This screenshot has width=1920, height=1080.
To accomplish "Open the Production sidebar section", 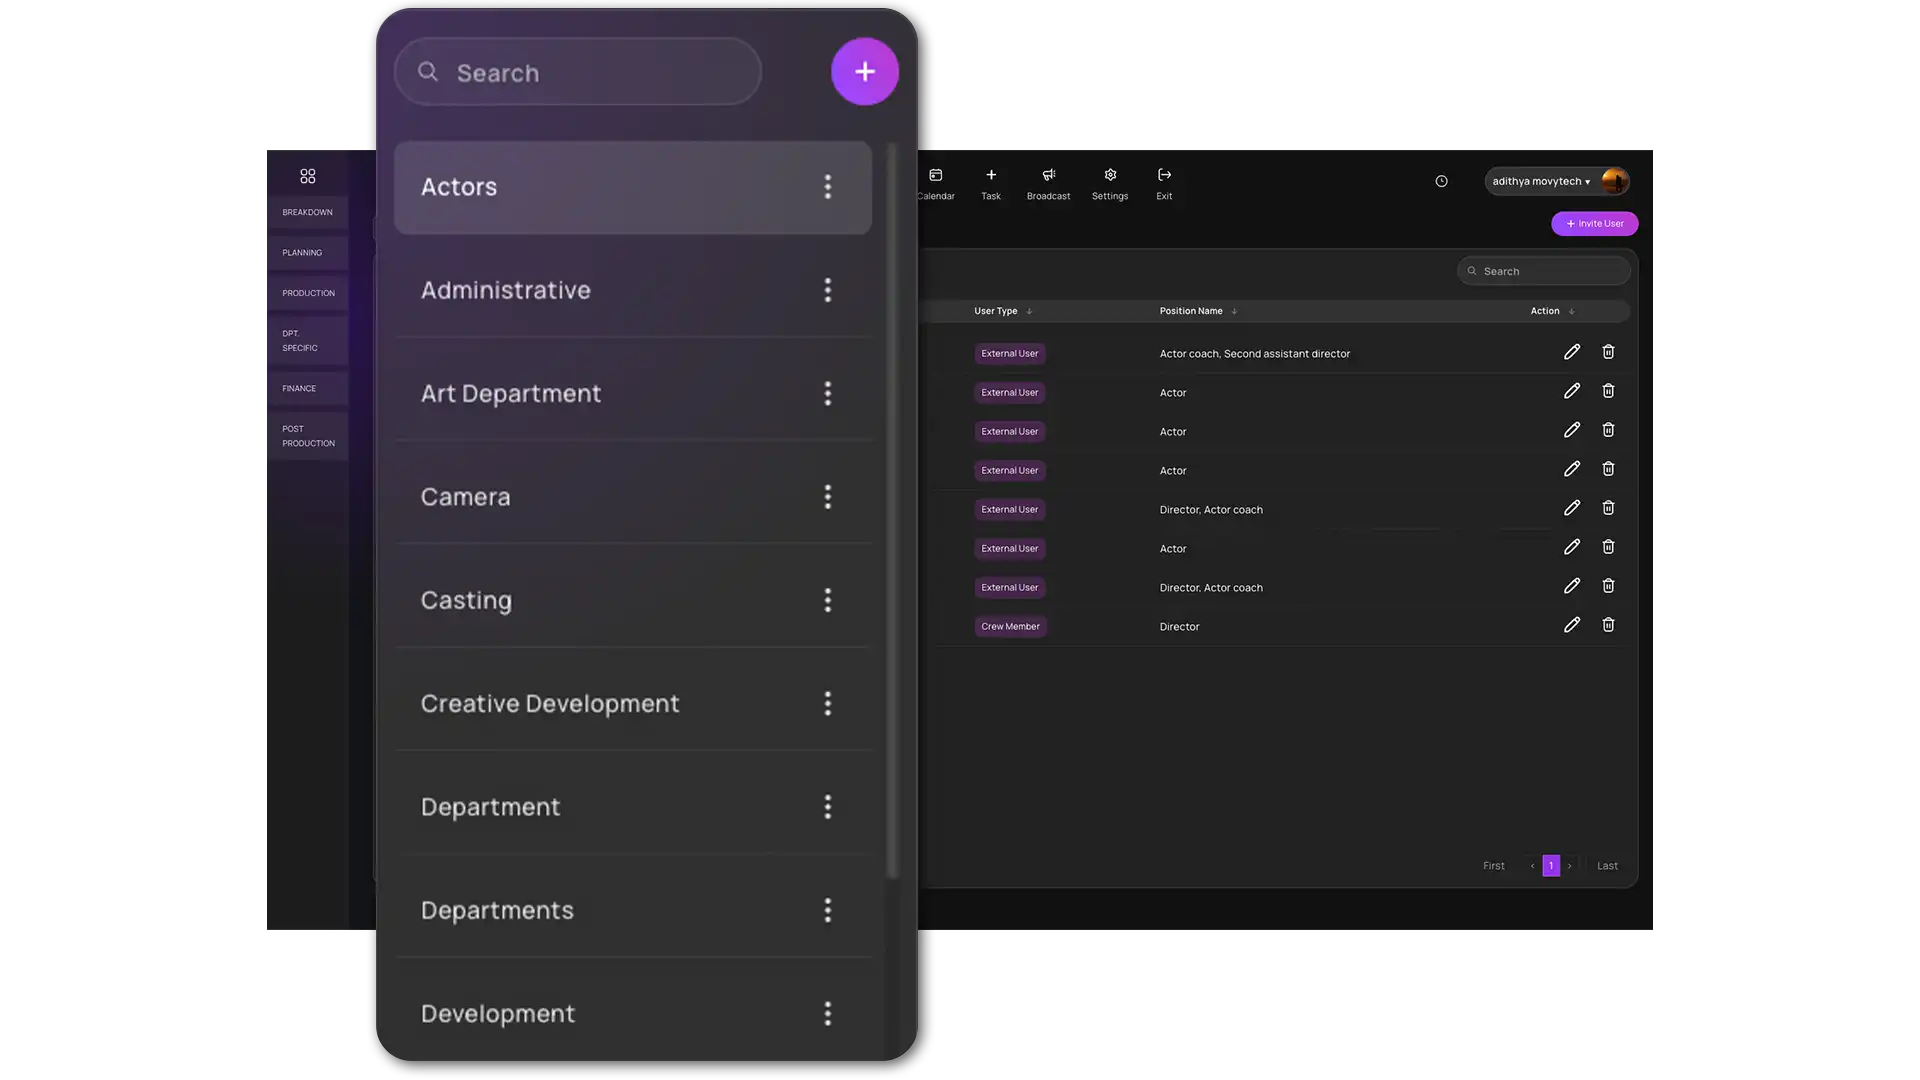I will point(308,293).
